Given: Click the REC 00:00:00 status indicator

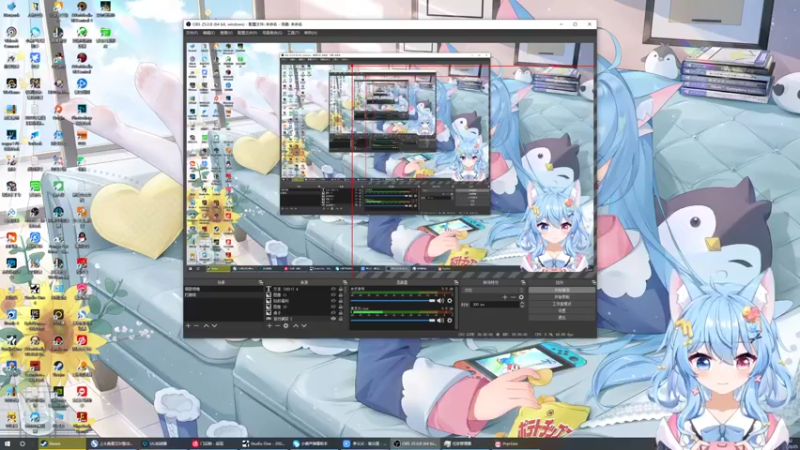Looking at the screenshot, I should [x=514, y=335].
